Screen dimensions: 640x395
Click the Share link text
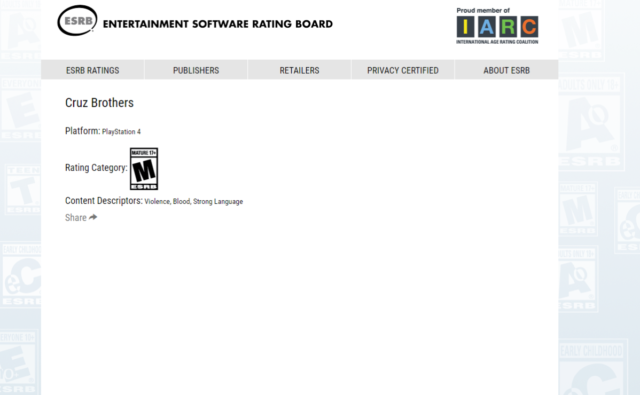[76, 217]
